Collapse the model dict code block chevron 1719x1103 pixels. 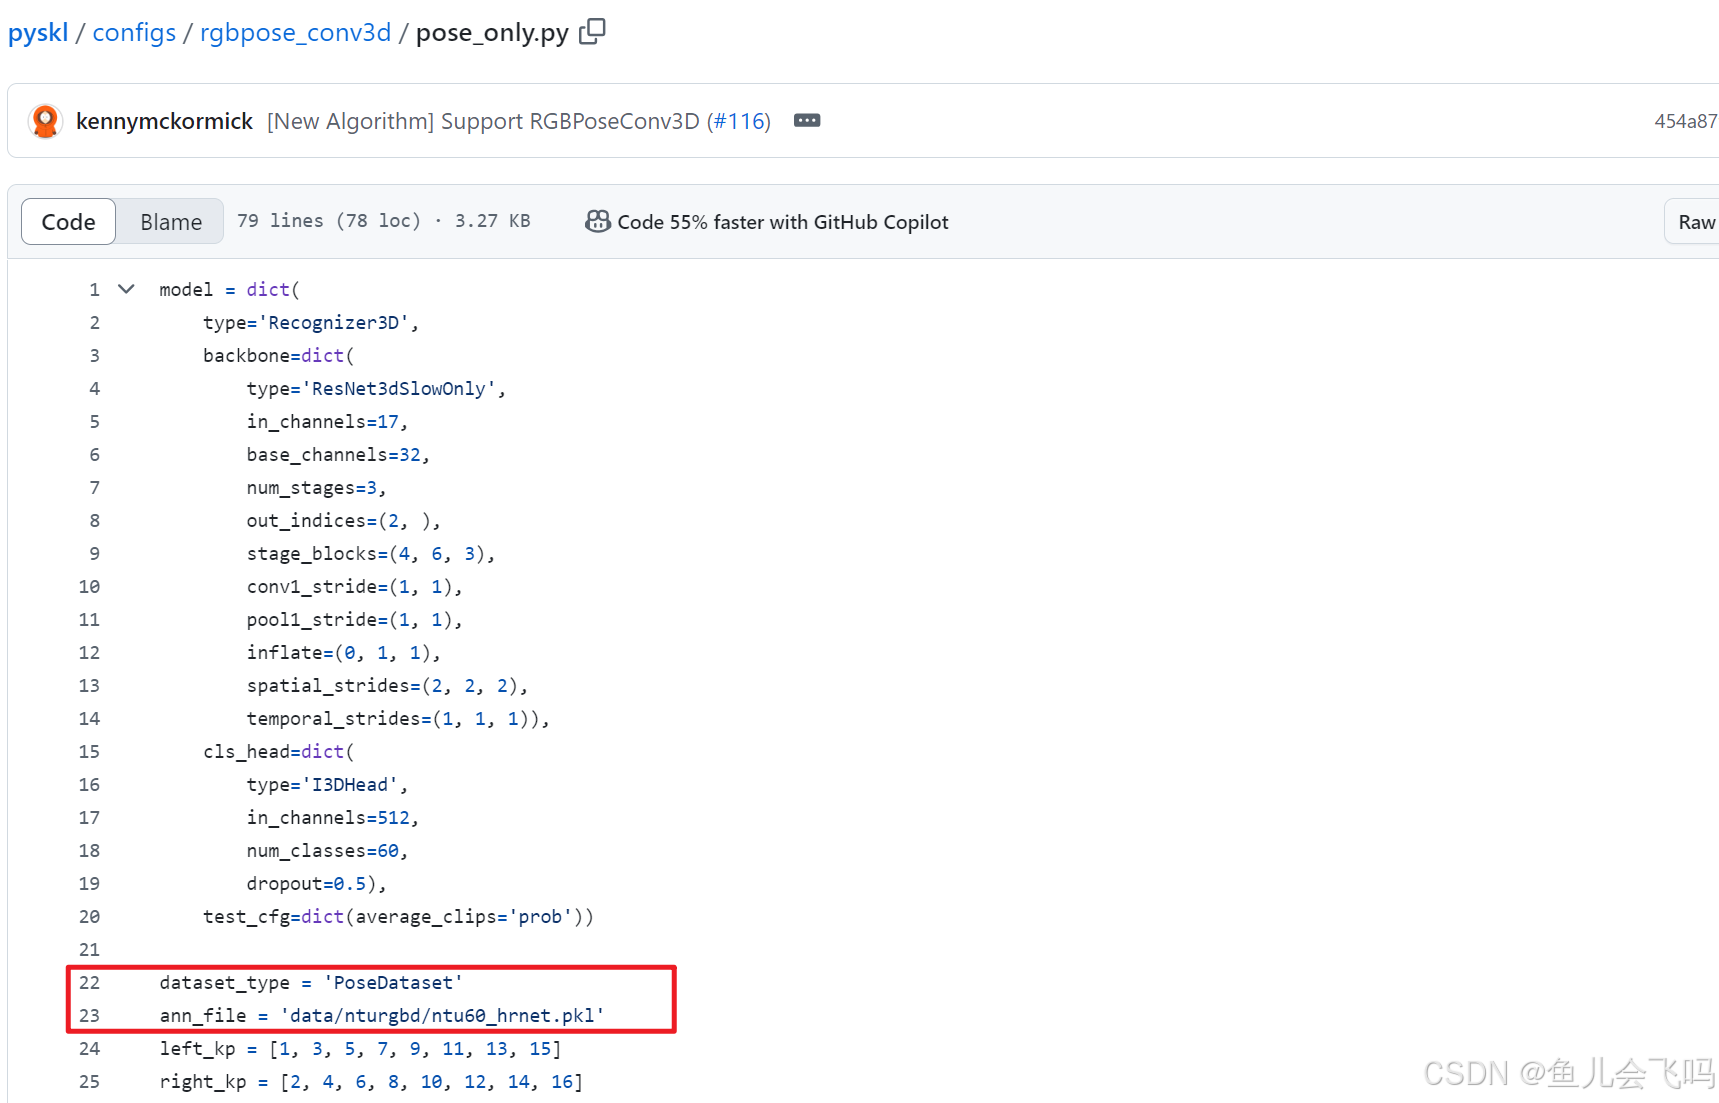click(125, 288)
